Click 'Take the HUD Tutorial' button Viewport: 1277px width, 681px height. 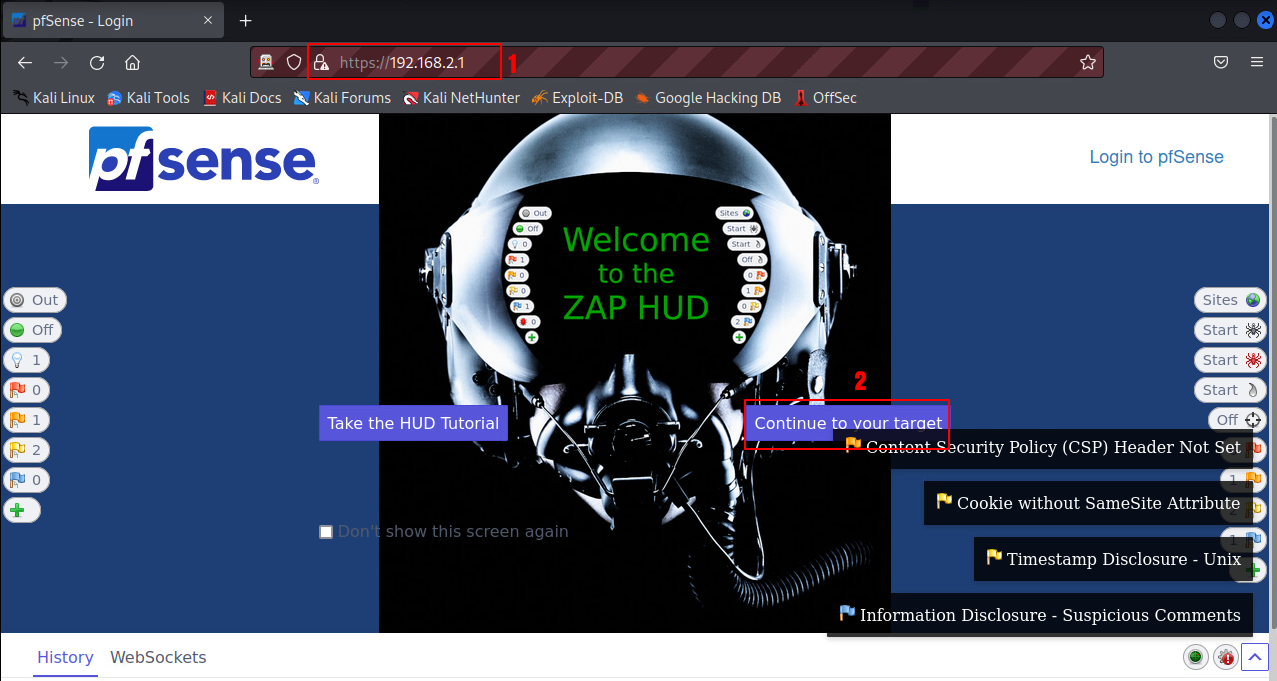click(413, 423)
